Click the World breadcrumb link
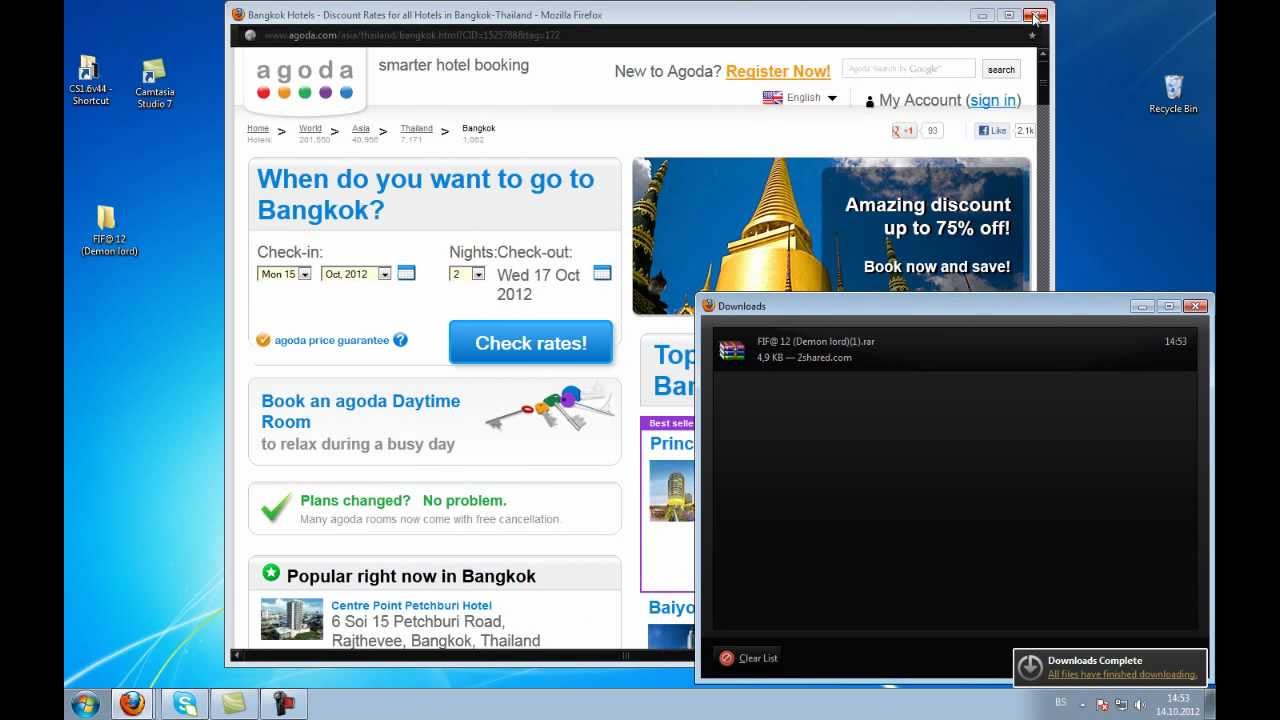The width and height of the screenshot is (1280, 720). [x=310, y=128]
